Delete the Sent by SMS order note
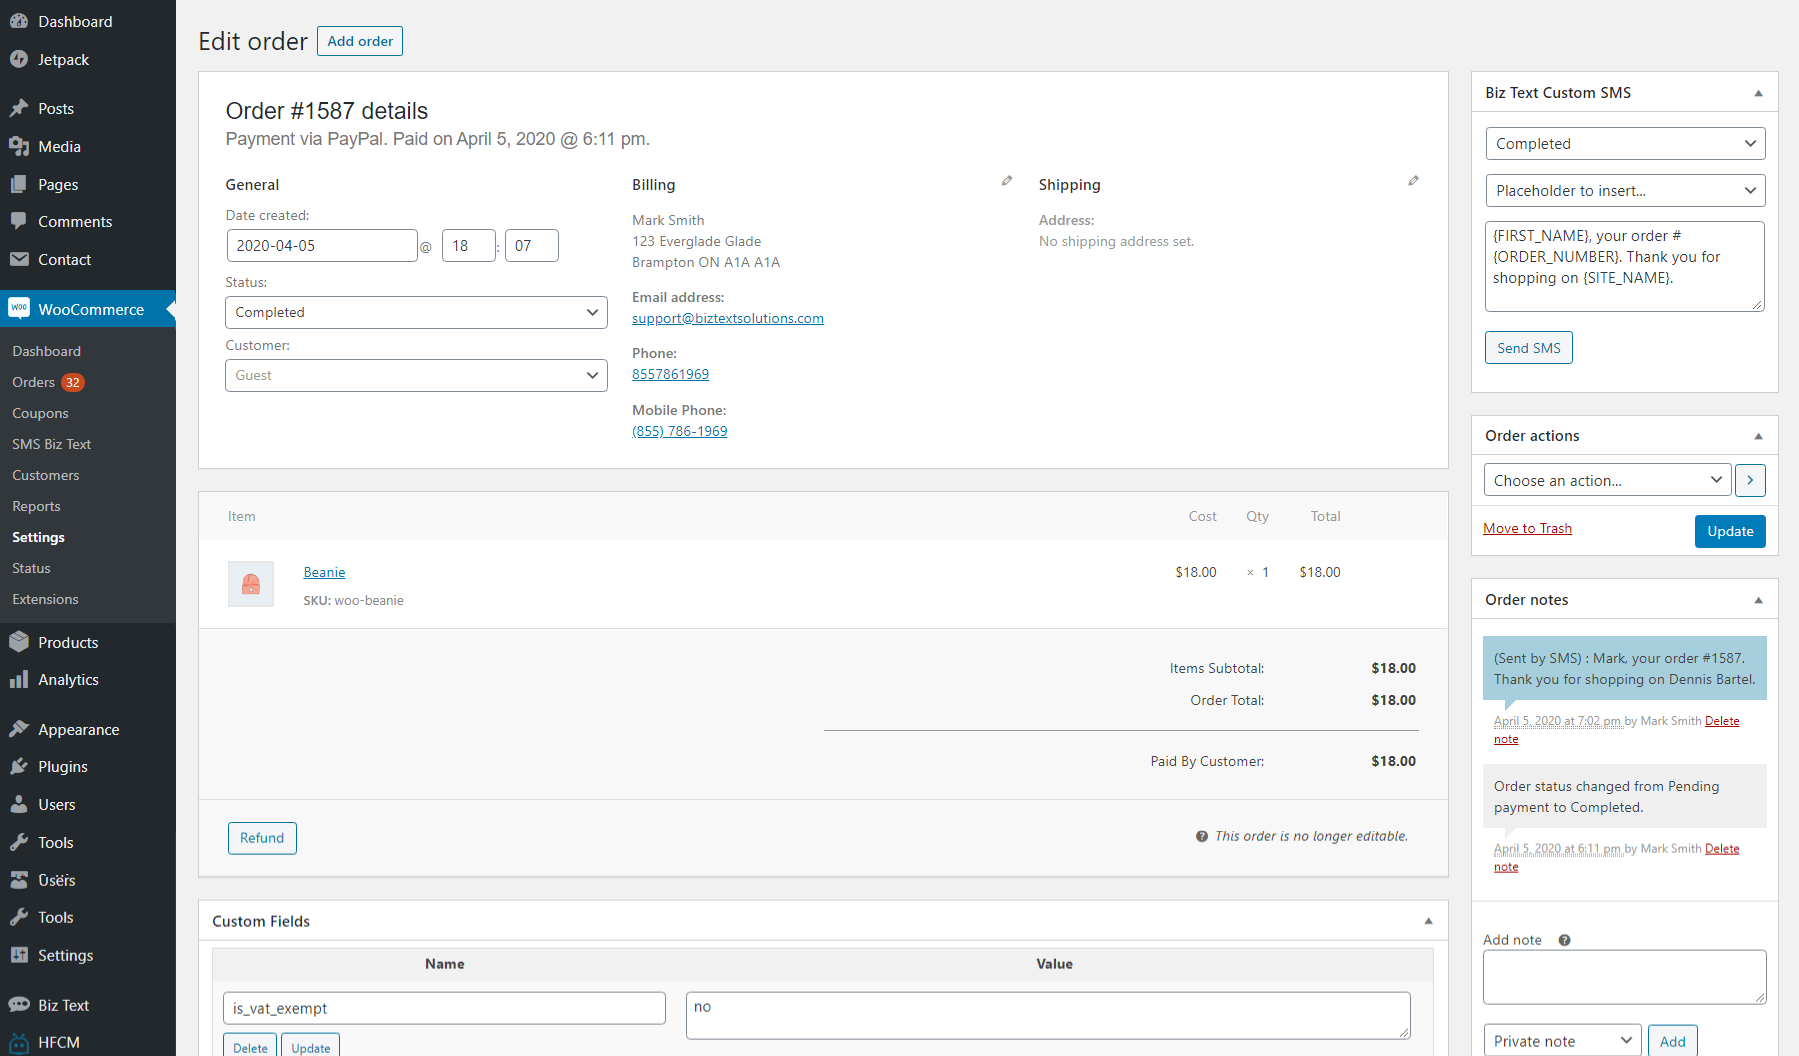The width and height of the screenshot is (1799, 1056). pyautogui.click(x=1722, y=721)
